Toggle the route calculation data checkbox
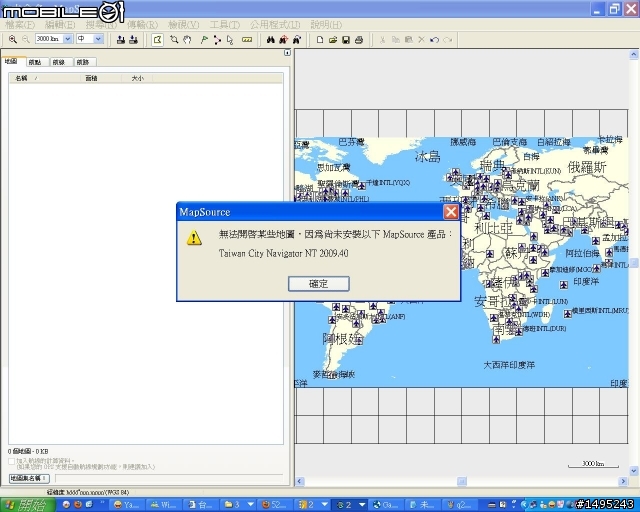The image size is (640, 512). click(11, 461)
